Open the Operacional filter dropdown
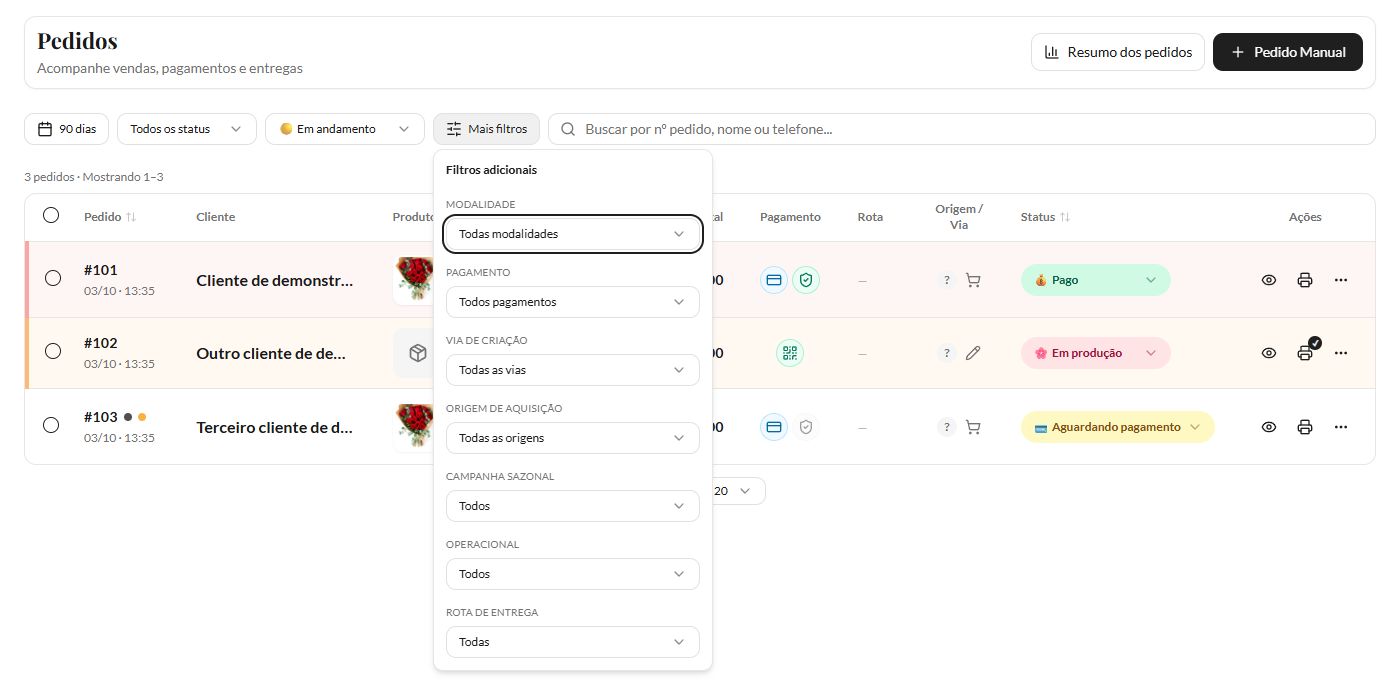 point(573,574)
